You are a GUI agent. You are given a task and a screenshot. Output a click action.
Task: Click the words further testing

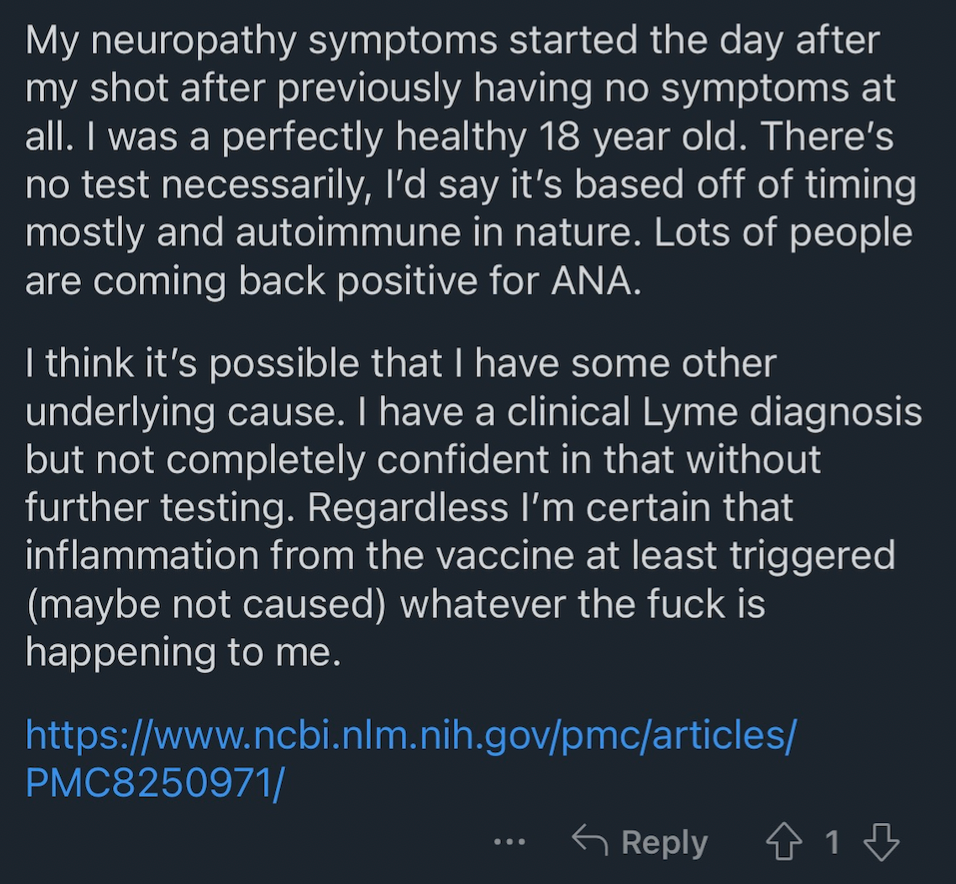(156, 508)
